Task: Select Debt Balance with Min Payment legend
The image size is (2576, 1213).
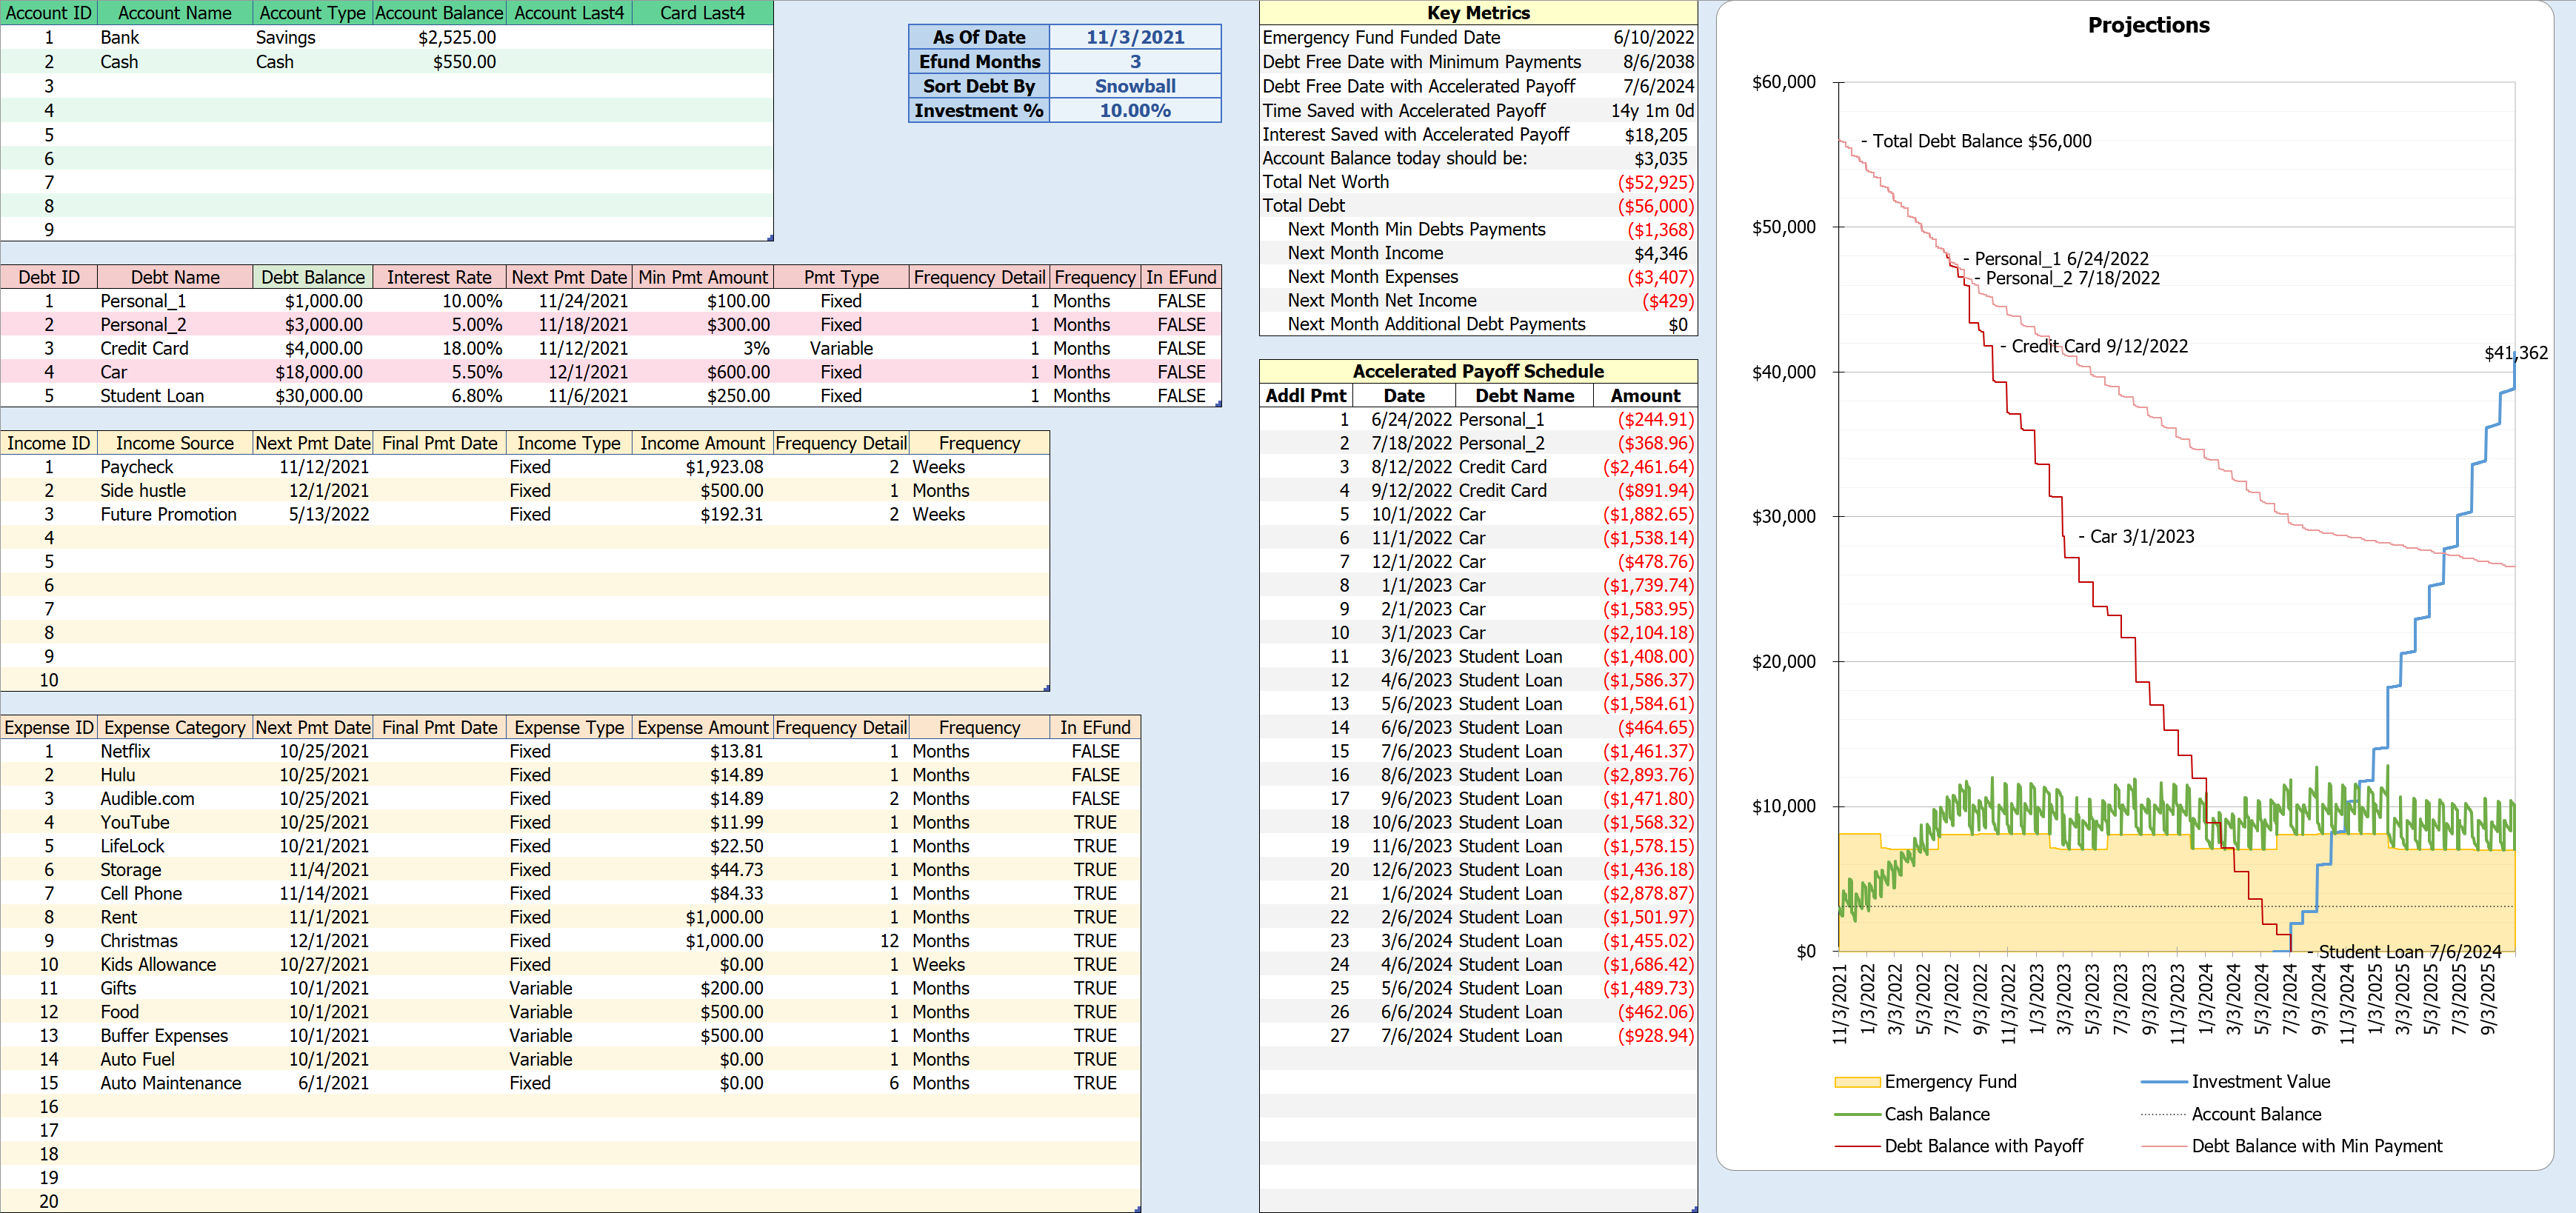Action: click(x=2292, y=1146)
